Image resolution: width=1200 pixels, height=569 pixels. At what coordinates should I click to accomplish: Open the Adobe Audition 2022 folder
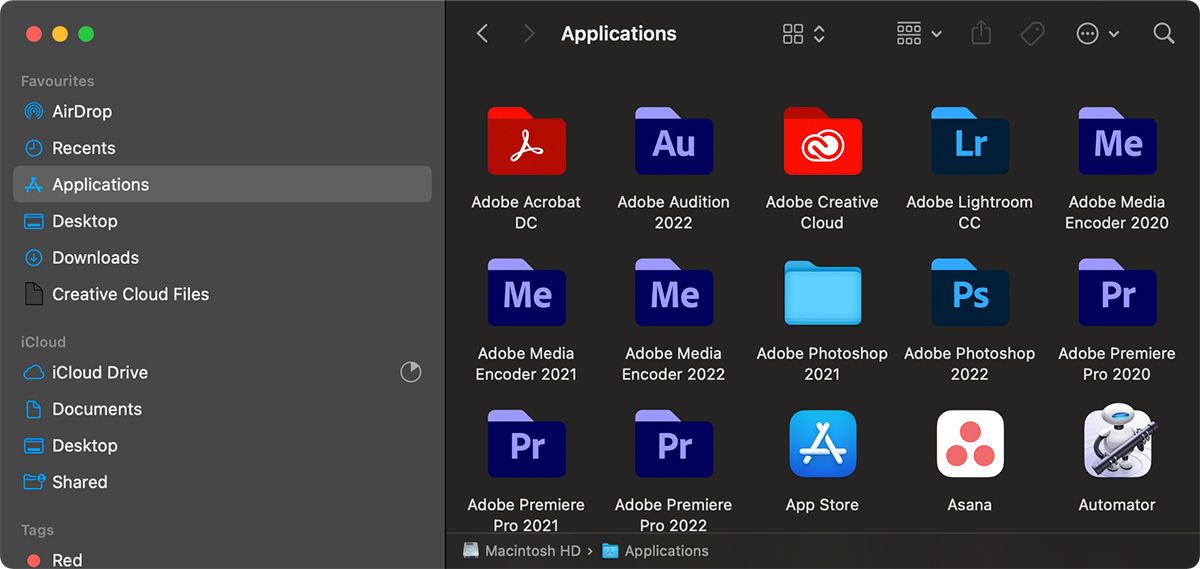673,141
